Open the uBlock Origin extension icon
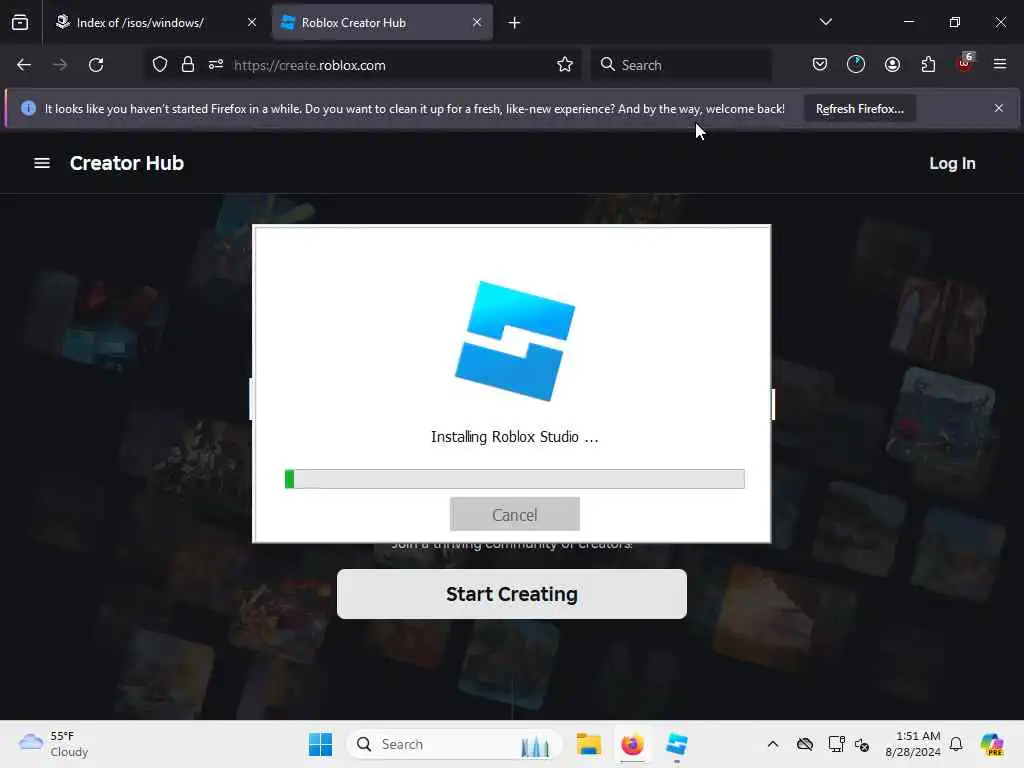The width and height of the screenshot is (1024, 768). point(965,63)
